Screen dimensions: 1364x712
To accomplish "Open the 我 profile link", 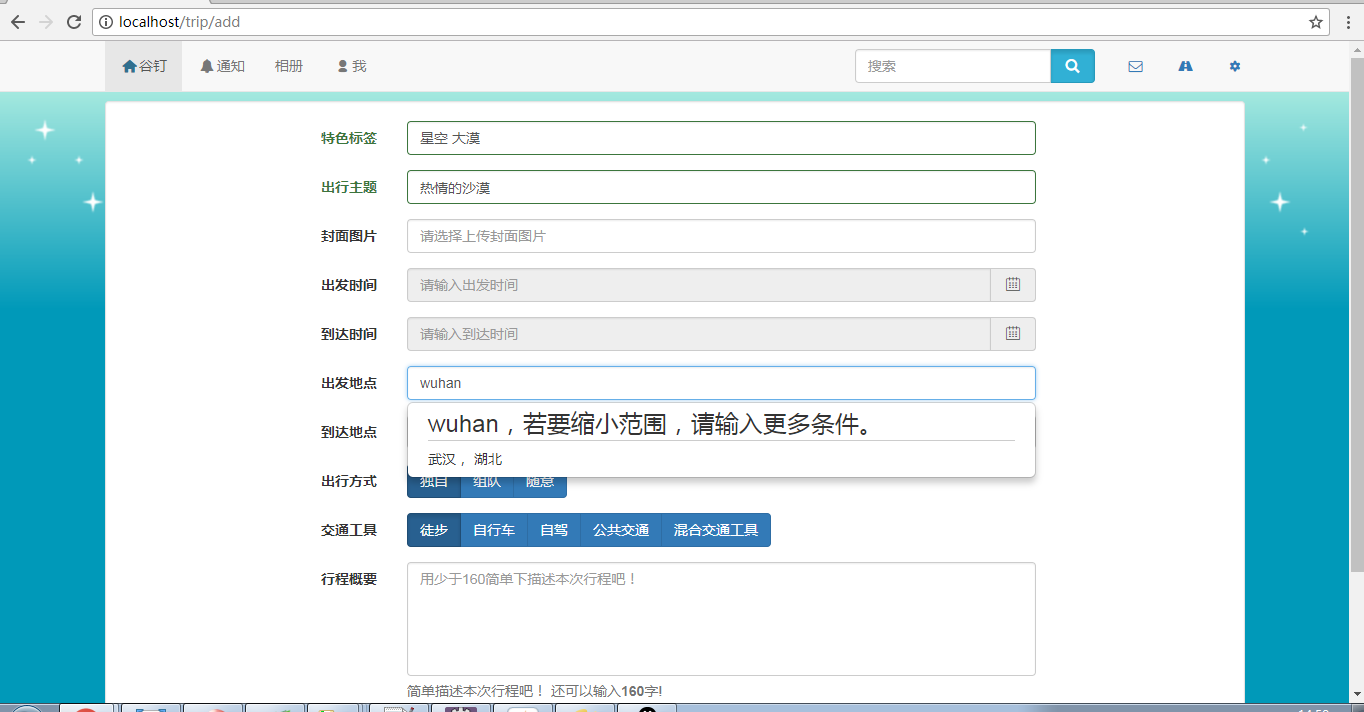I will click(x=352, y=67).
